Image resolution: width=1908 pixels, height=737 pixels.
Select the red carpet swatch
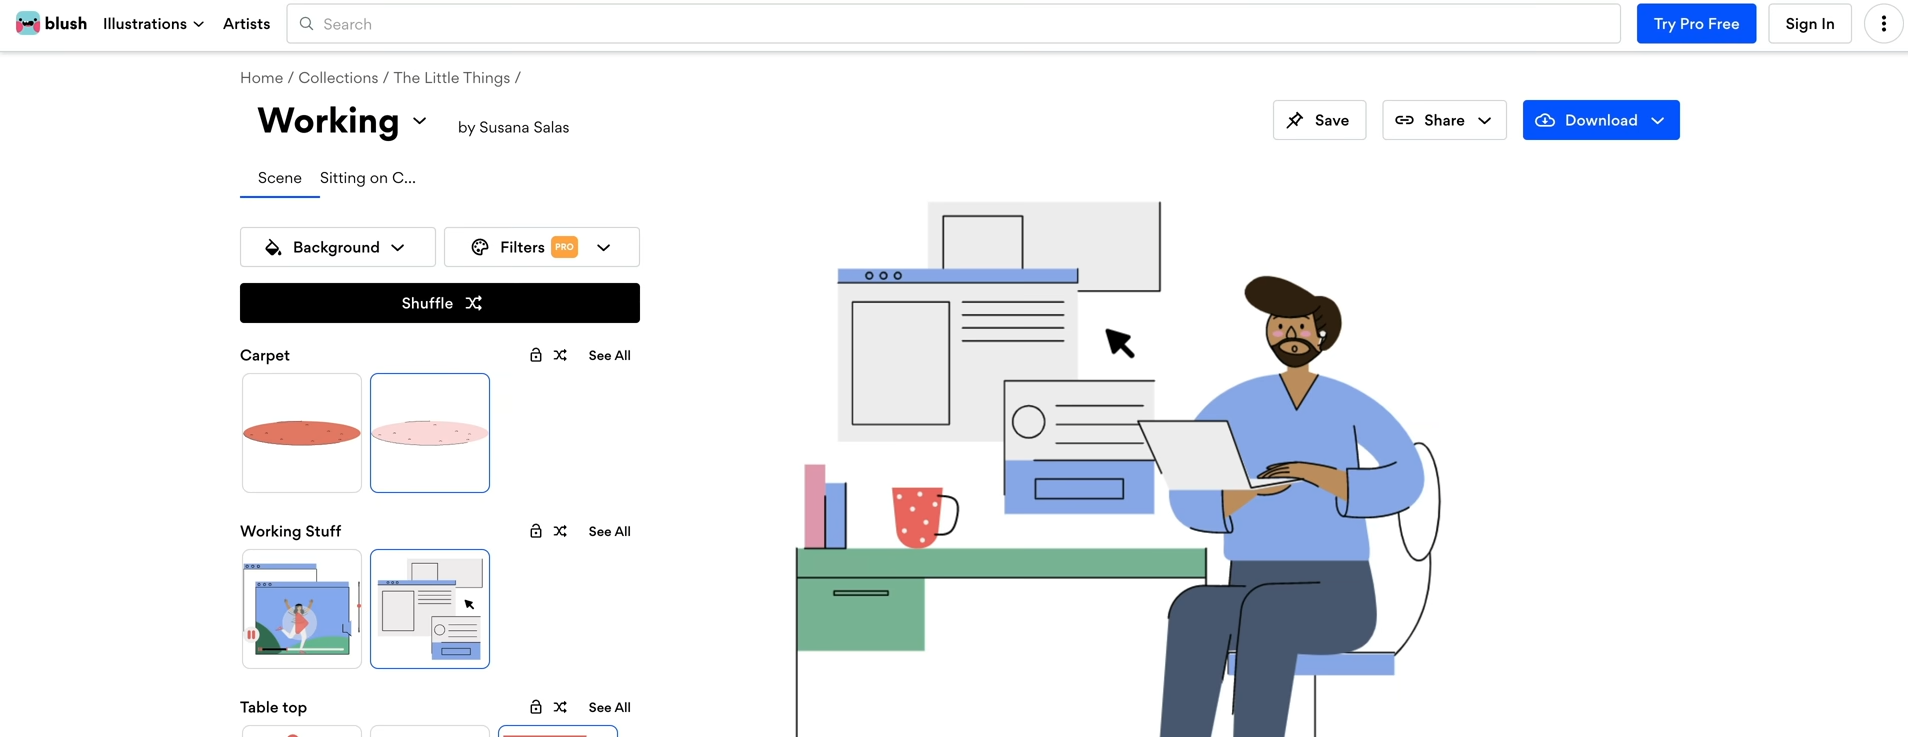pyautogui.click(x=302, y=433)
